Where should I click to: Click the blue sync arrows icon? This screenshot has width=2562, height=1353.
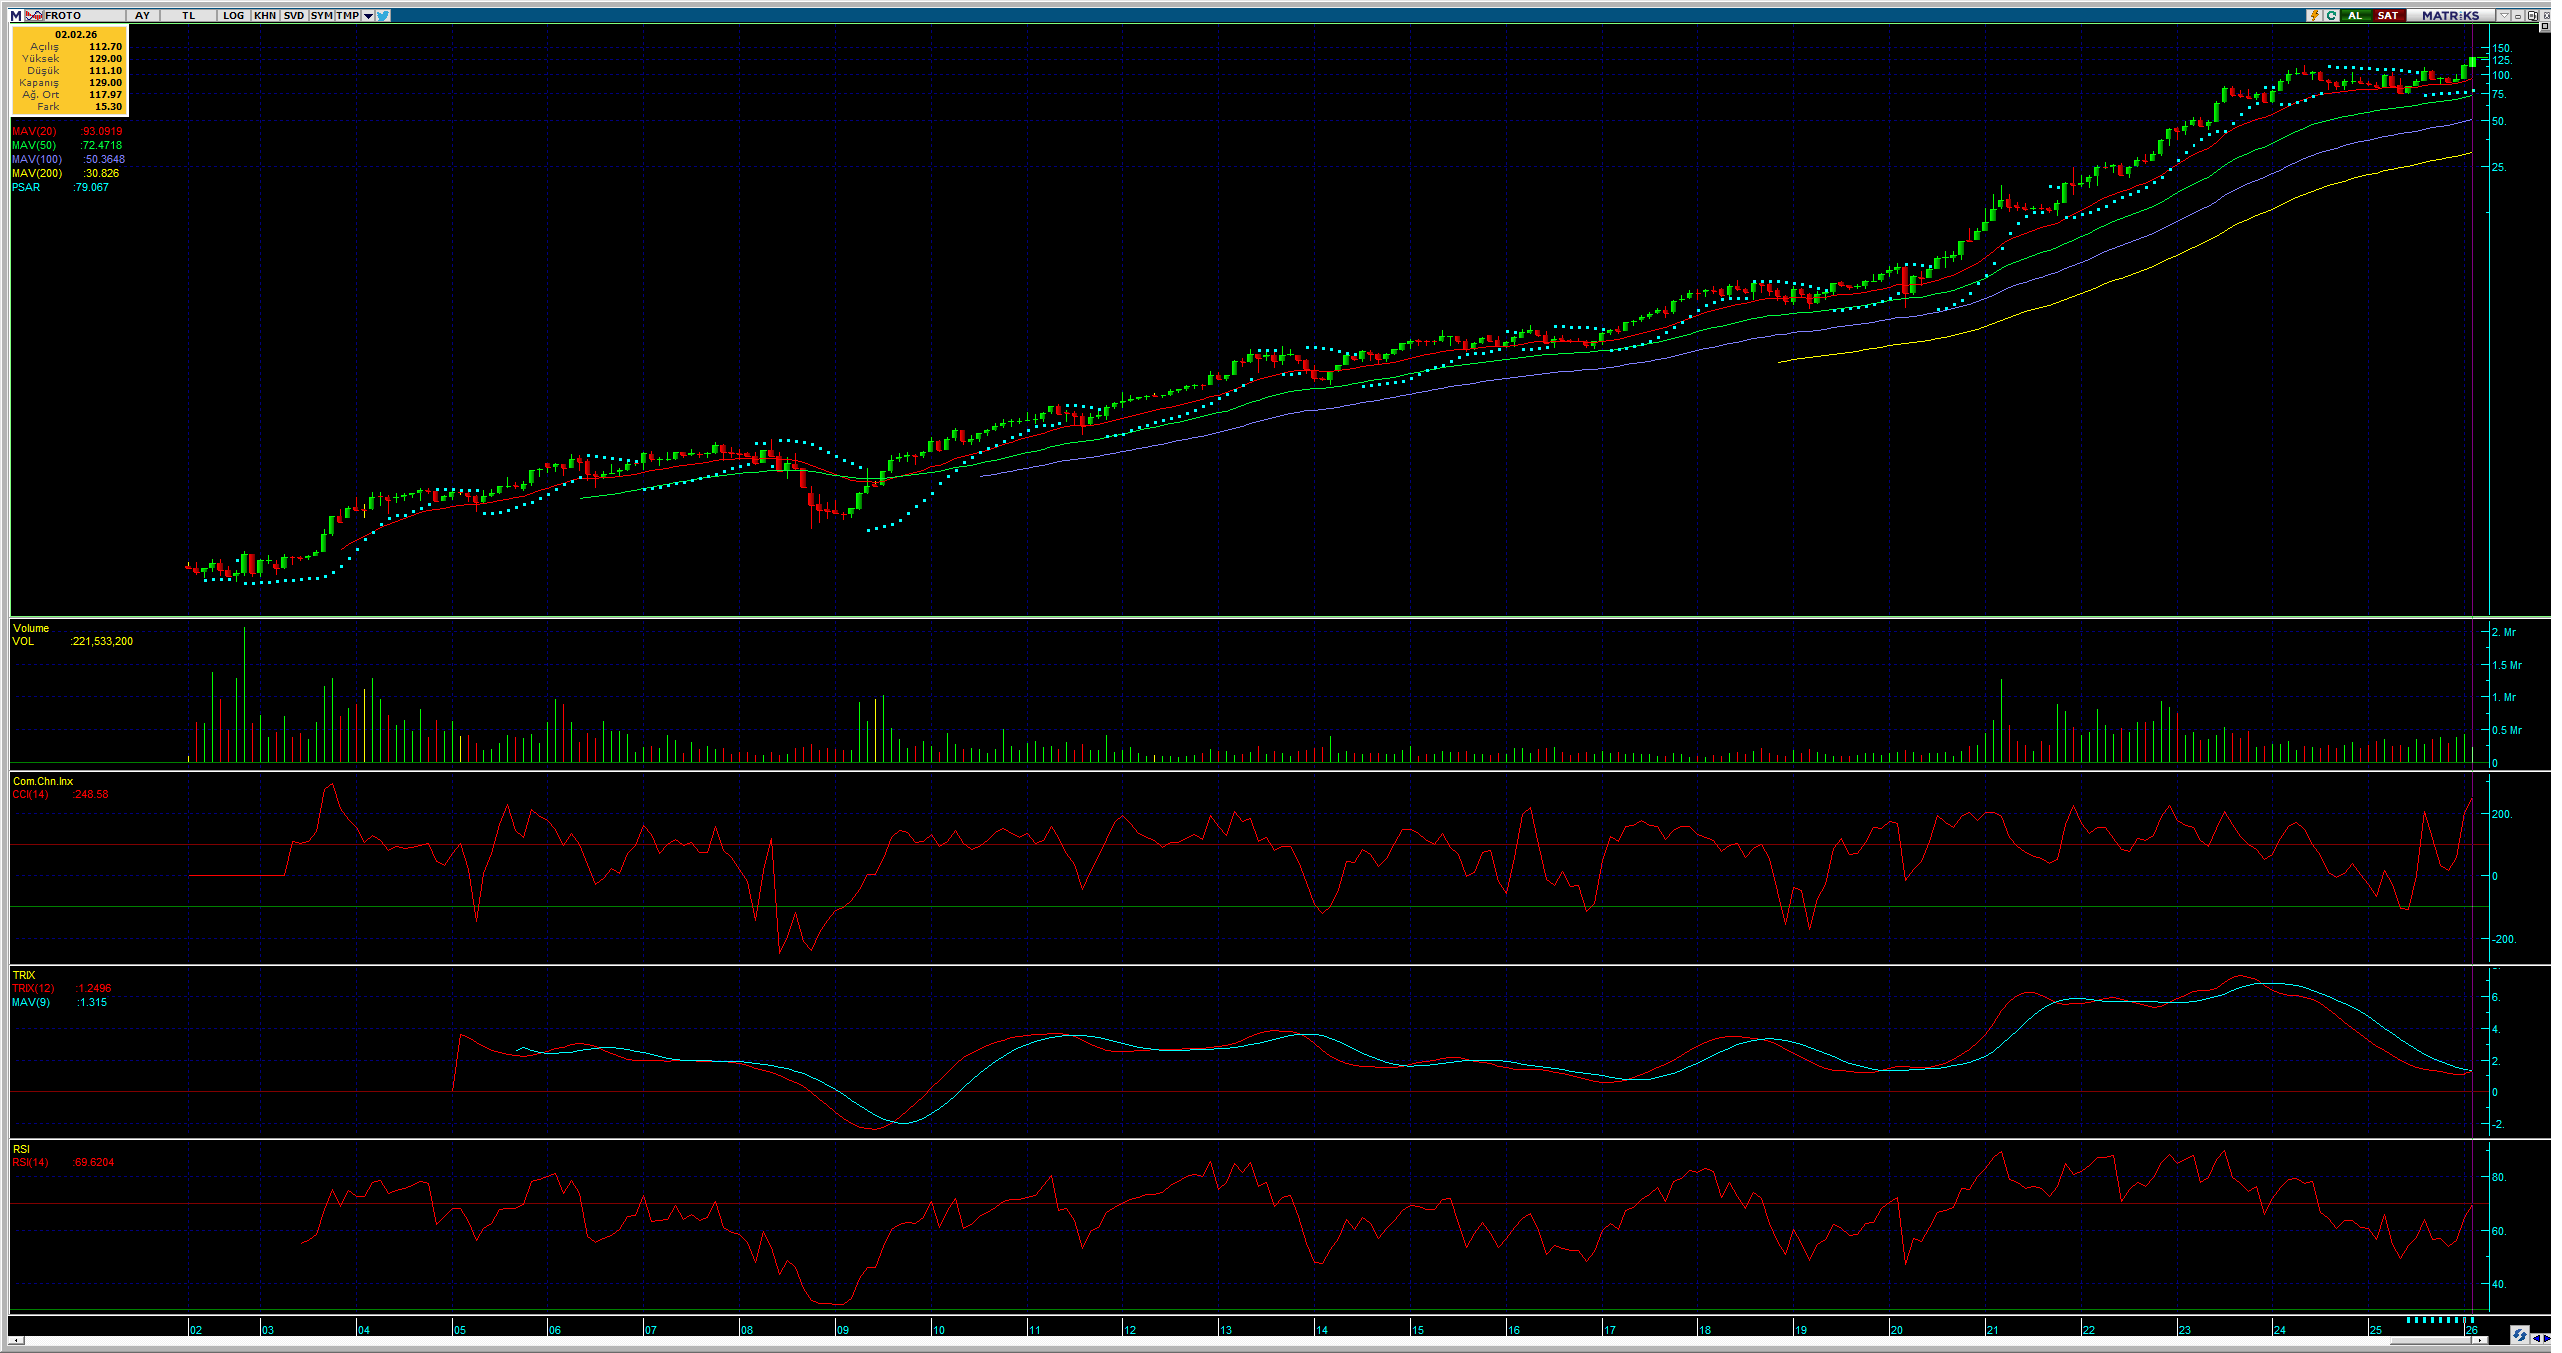click(2519, 1335)
